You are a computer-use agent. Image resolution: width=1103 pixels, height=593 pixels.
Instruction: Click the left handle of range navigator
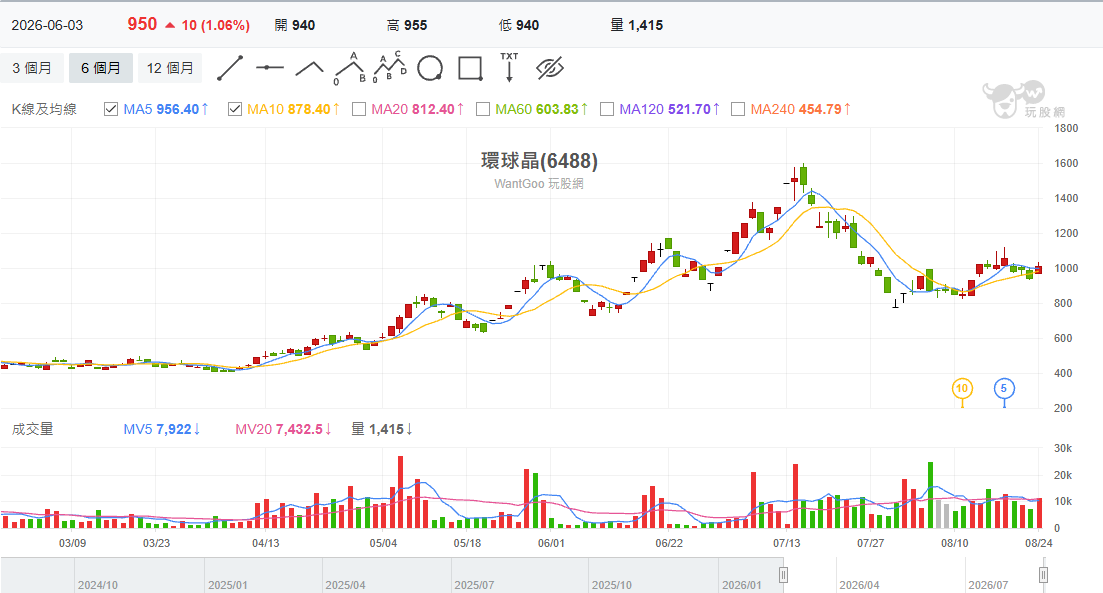tap(783, 575)
